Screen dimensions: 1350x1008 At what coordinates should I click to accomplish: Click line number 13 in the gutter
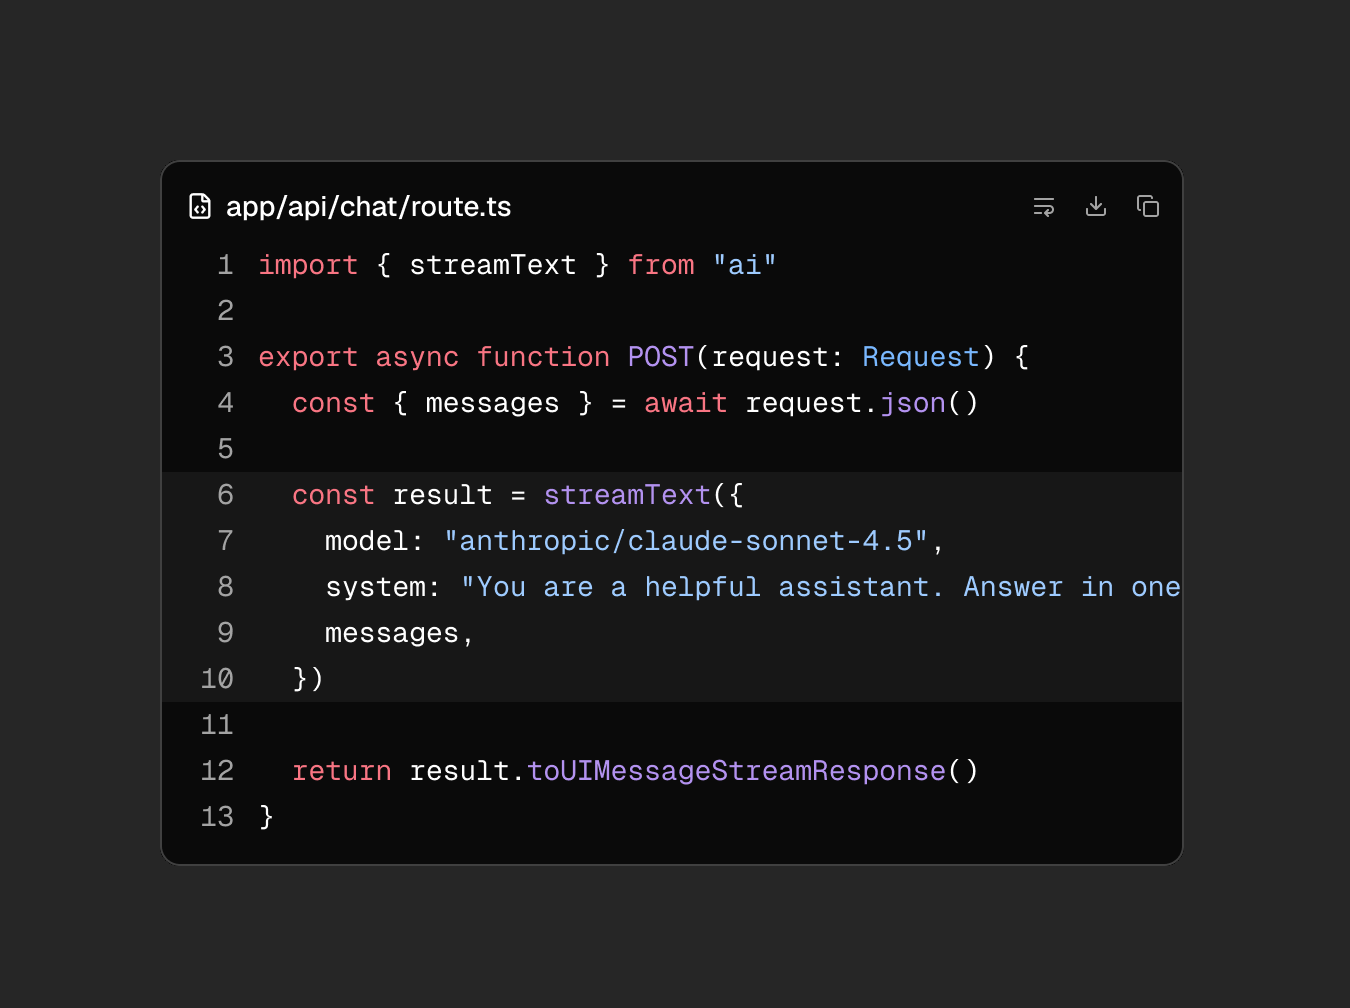[217, 817]
